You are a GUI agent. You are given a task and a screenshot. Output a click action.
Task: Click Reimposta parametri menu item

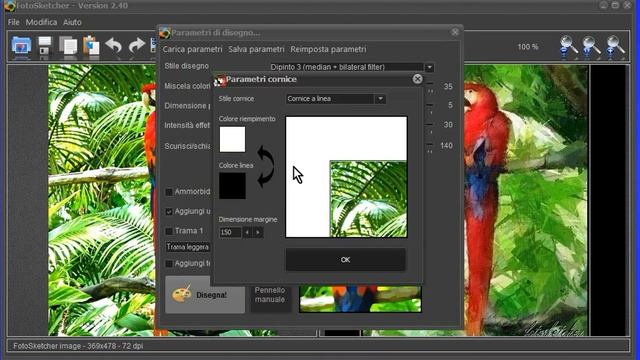(328, 49)
